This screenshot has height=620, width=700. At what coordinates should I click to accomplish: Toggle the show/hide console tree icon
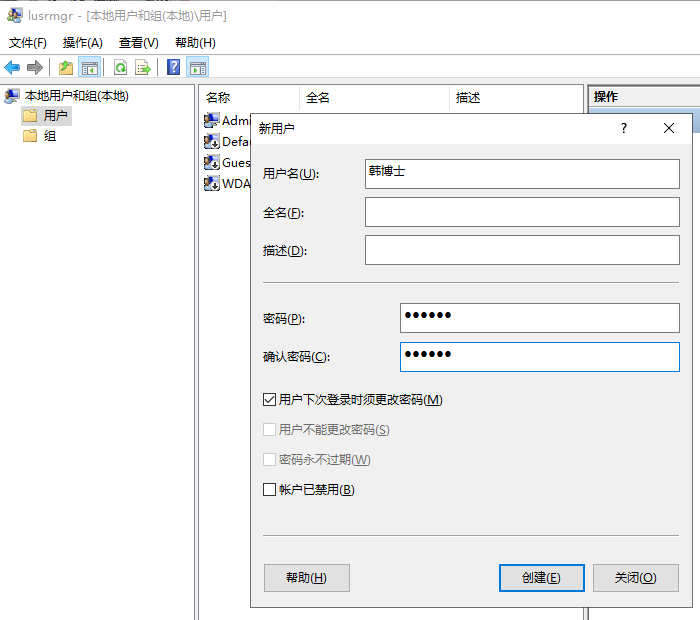pyautogui.click(x=90, y=68)
